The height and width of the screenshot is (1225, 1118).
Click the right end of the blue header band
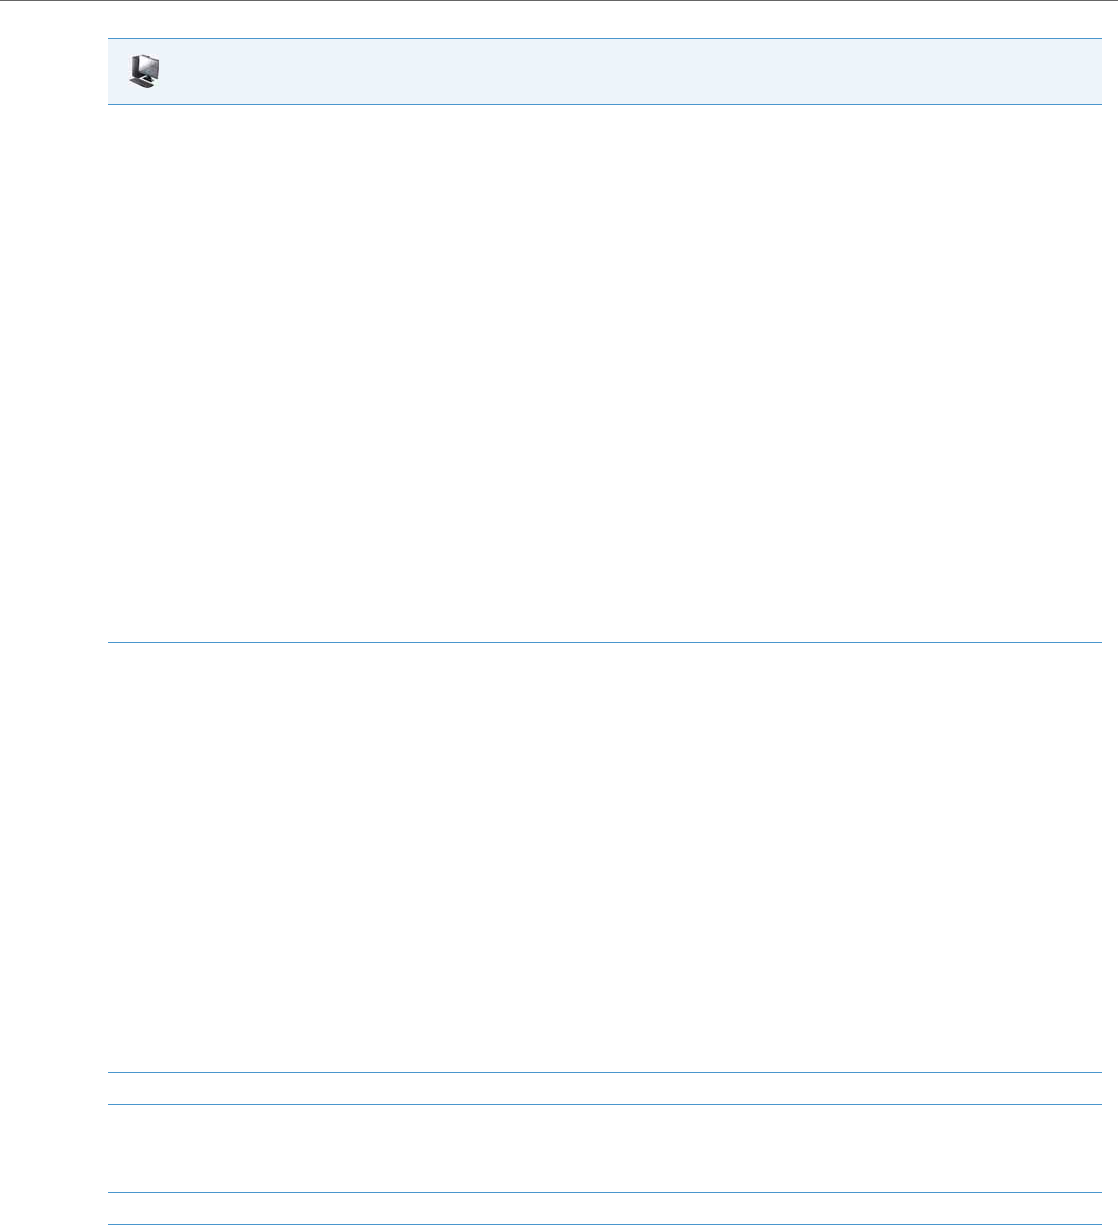coord(1090,71)
